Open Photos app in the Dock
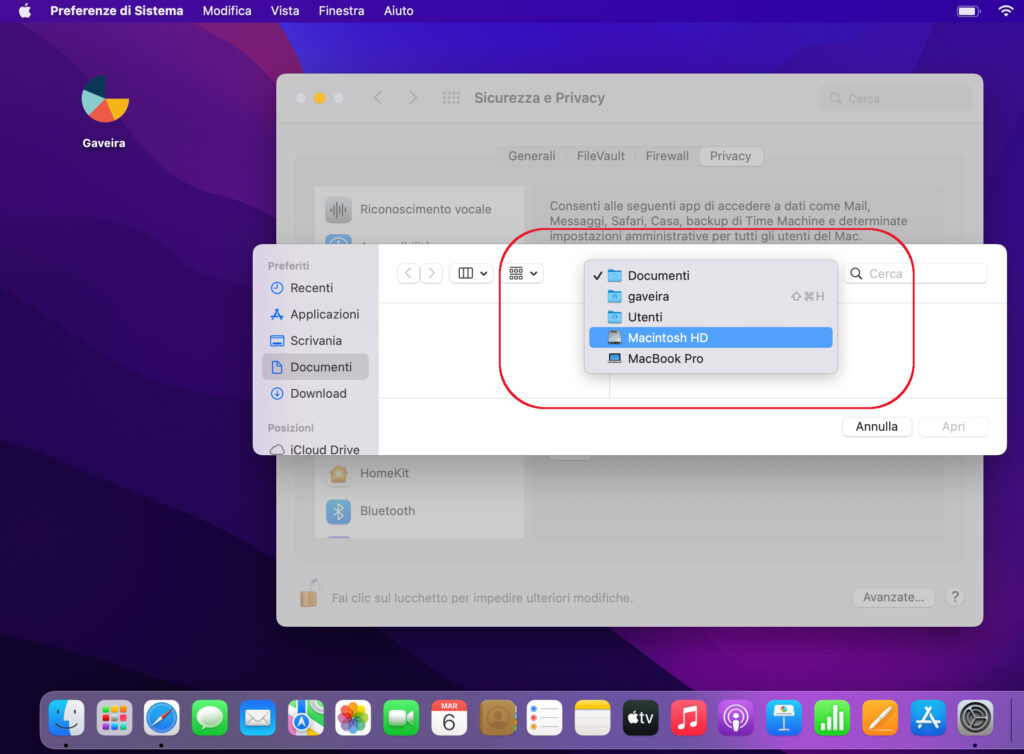Screen dimensions: 1024x754 (353, 717)
